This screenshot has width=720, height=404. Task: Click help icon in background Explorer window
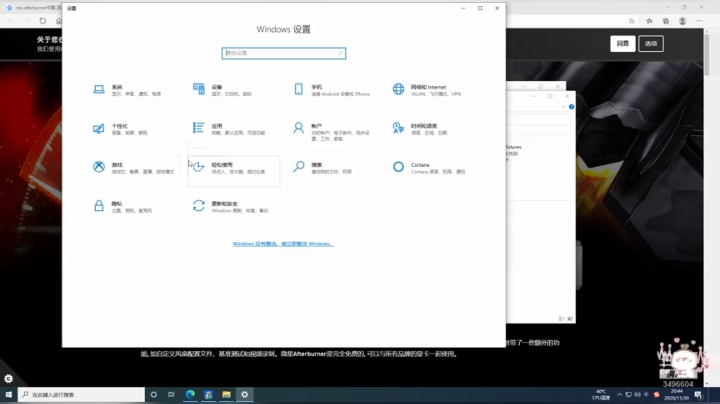coord(571,107)
